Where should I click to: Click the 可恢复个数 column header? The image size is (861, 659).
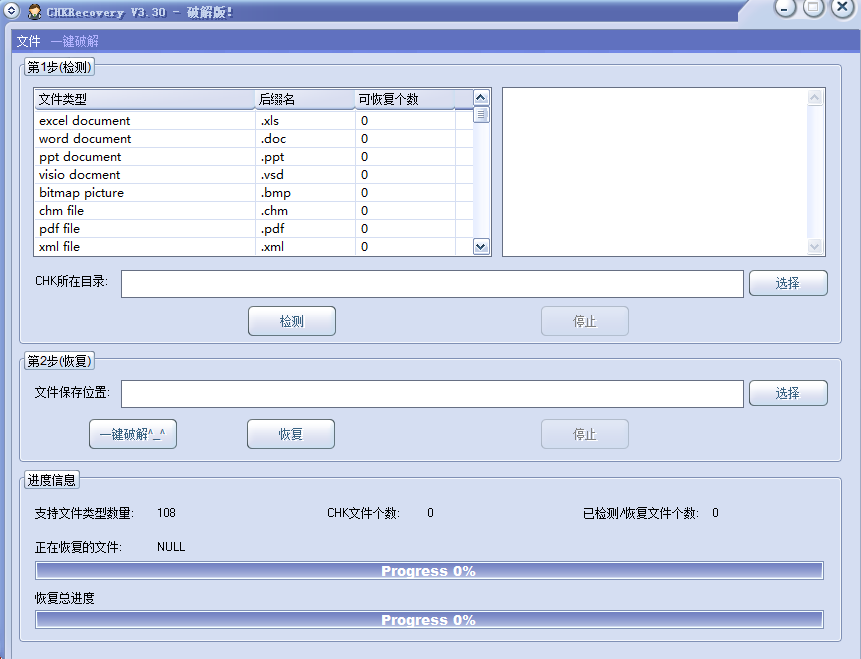404,99
